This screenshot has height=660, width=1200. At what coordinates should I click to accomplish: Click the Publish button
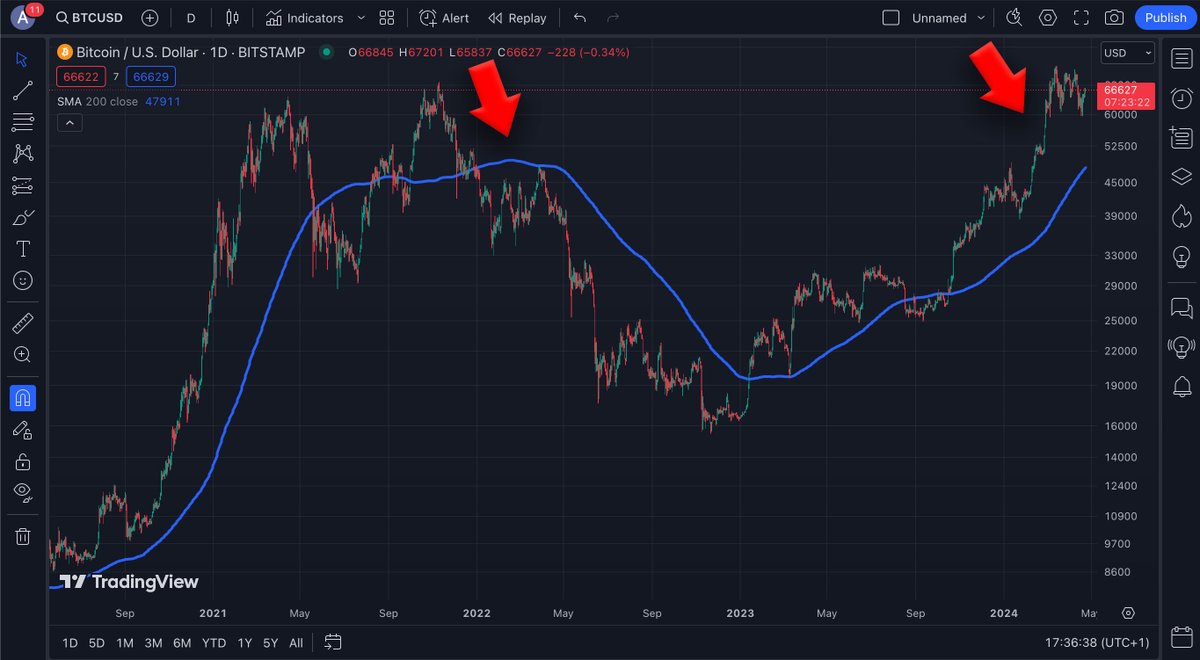click(1165, 18)
